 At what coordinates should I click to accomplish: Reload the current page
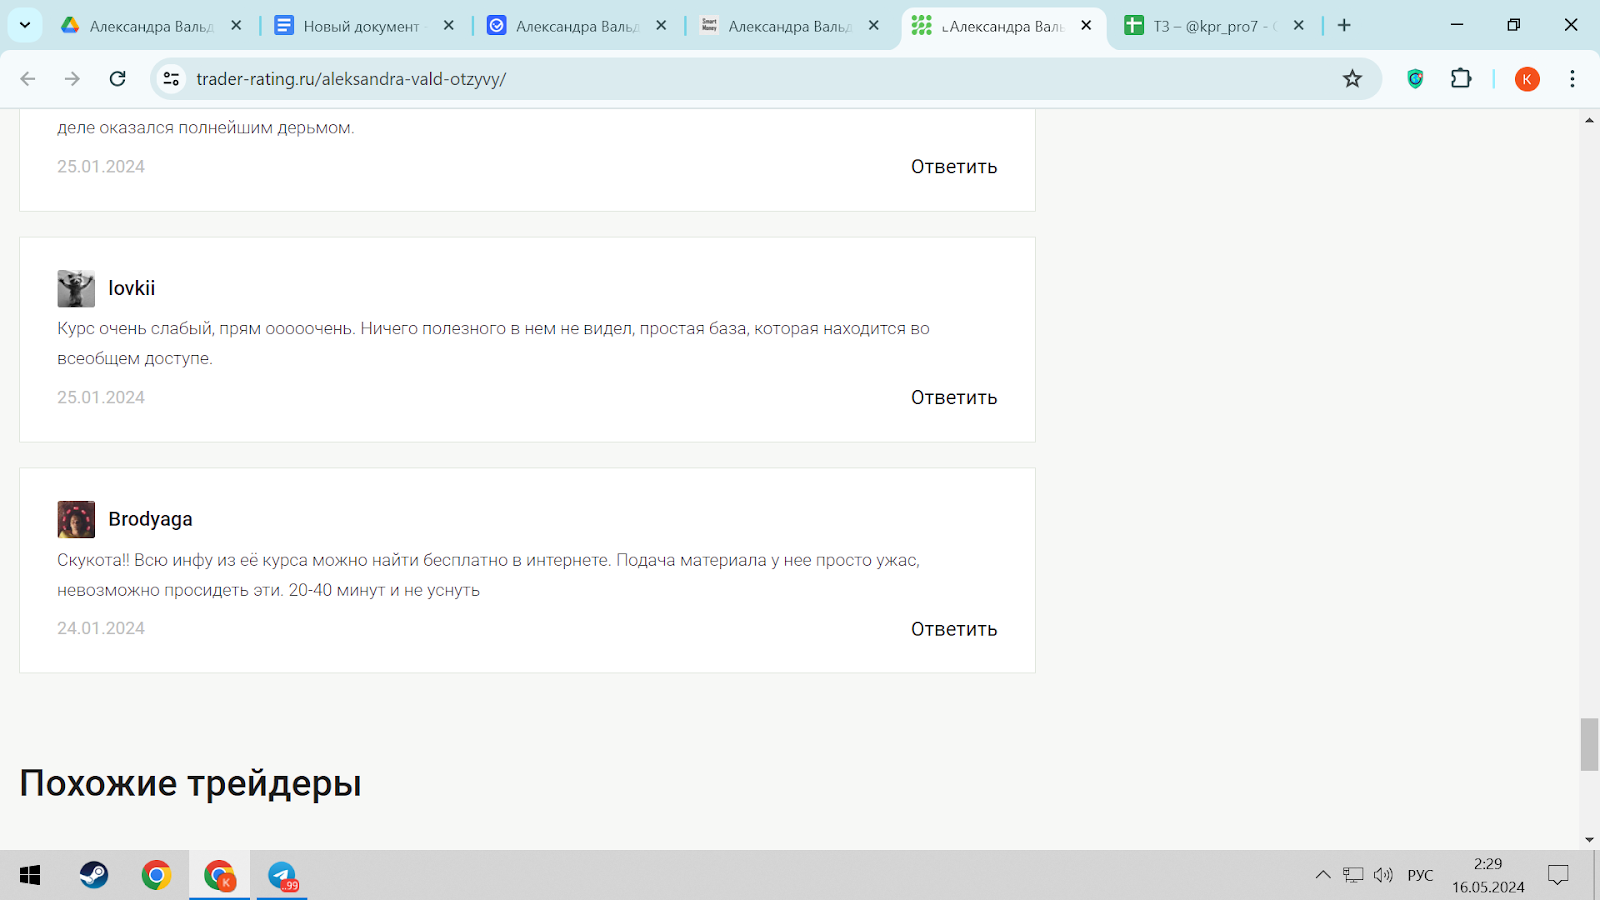(x=117, y=79)
